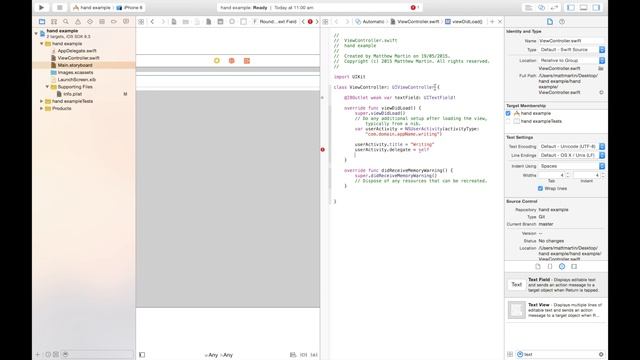Toggle the document outline button

tap(142, 355)
